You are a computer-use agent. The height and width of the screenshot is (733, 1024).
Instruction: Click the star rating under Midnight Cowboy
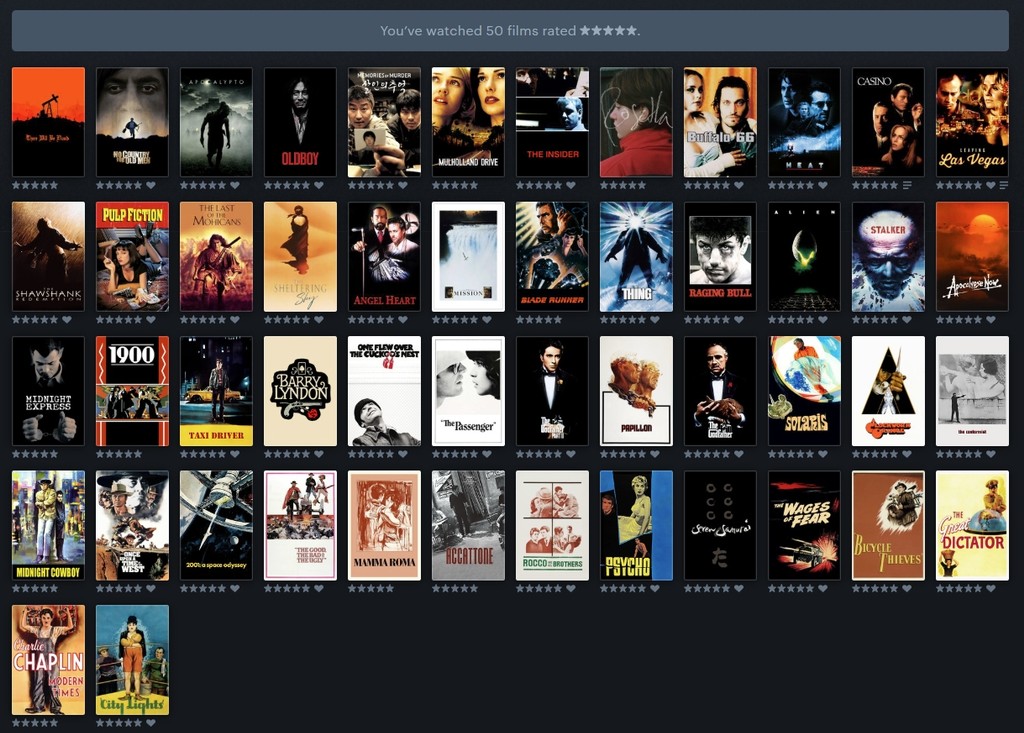[35, 589]
